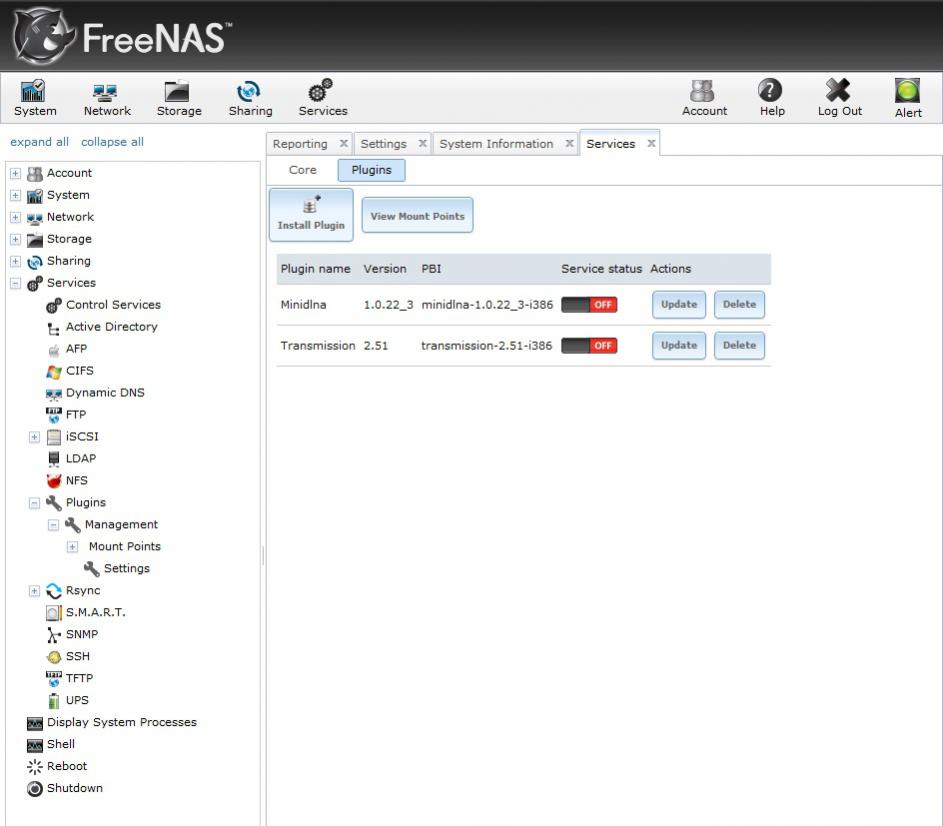Image resolution: width=943 pixels, height=826 pixels.
Task: Select Control Services in the tree
Action: click(103, 305)
